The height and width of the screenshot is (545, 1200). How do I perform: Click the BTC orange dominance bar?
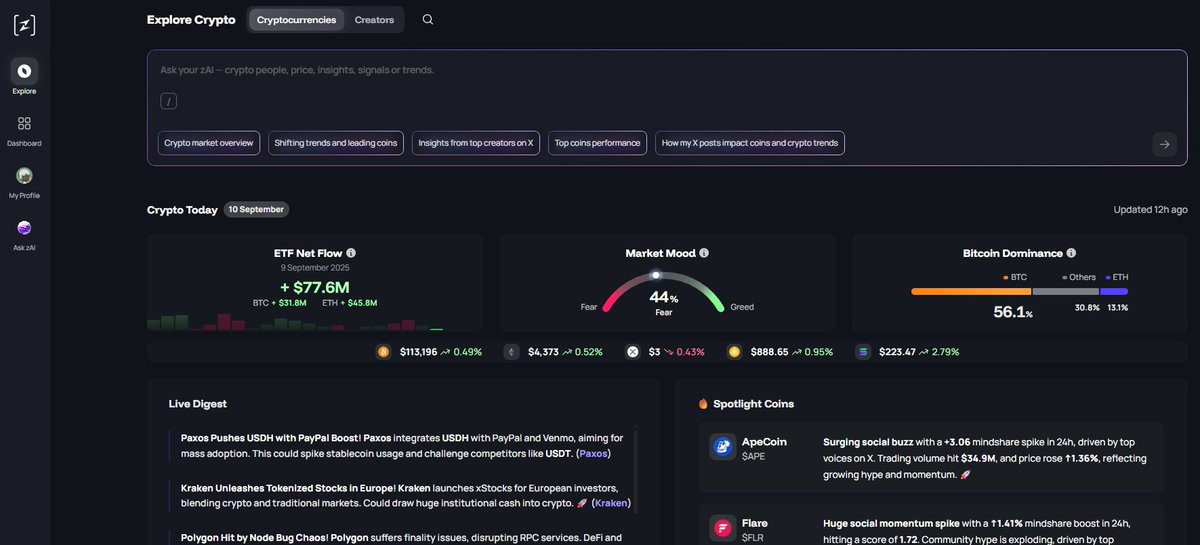[970, 291]
